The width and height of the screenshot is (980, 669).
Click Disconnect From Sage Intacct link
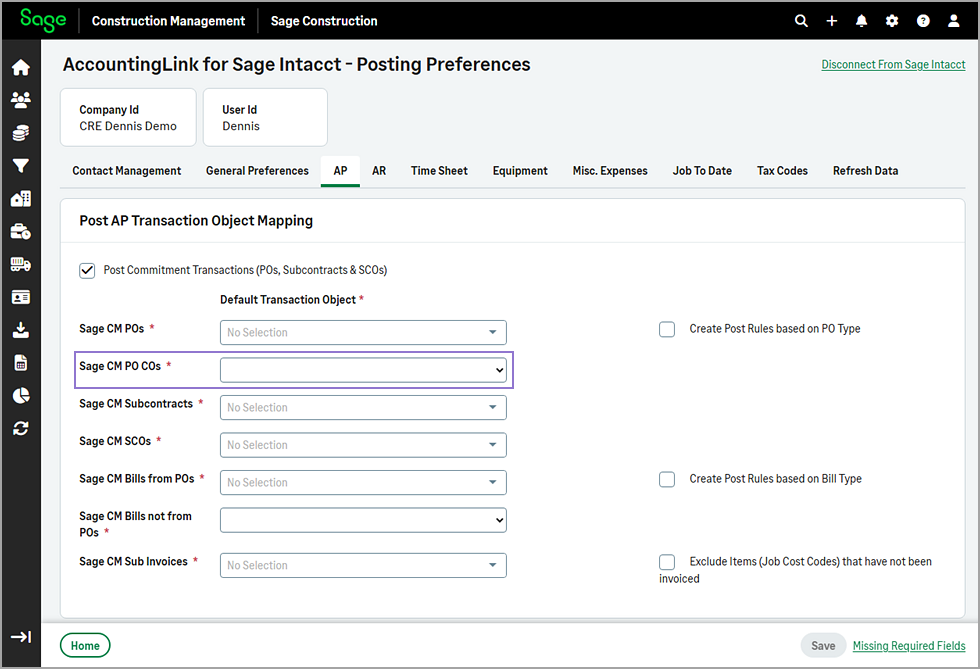tap(893, 64)
